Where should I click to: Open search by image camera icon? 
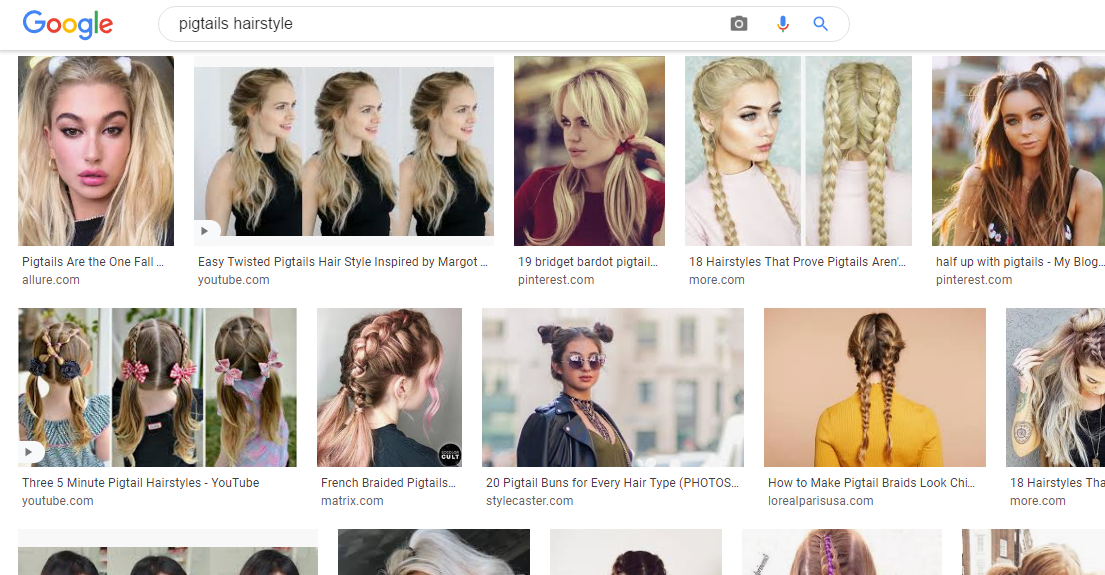(739, 24)
